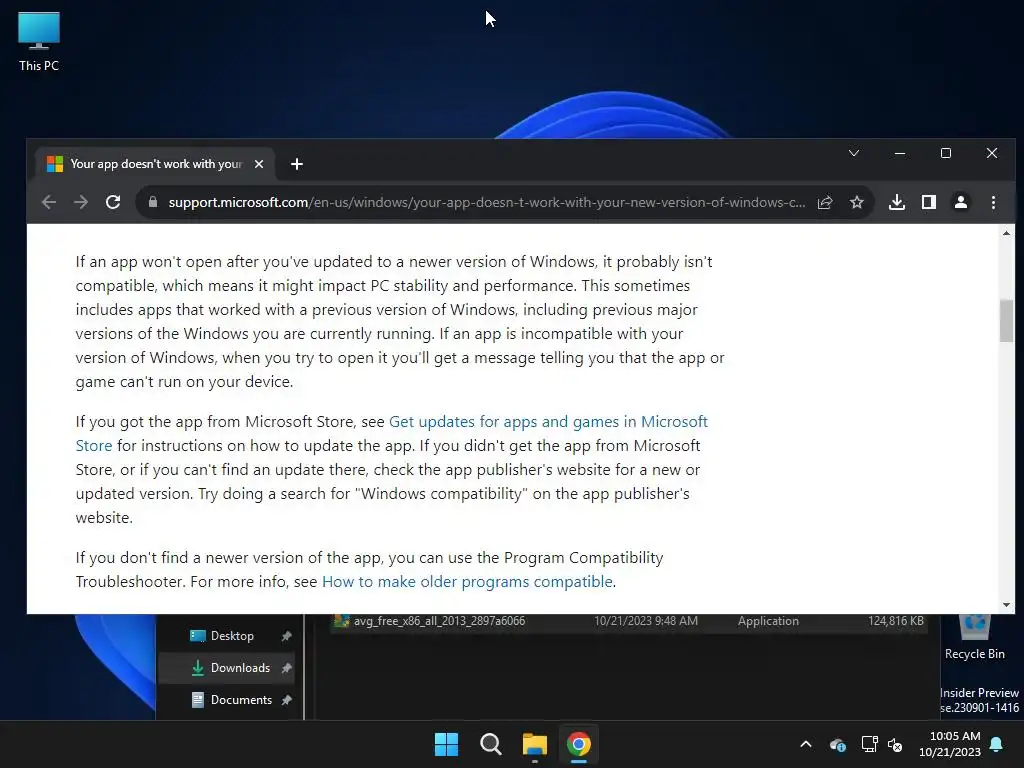Minimize the Chrome window

[900, 153]
